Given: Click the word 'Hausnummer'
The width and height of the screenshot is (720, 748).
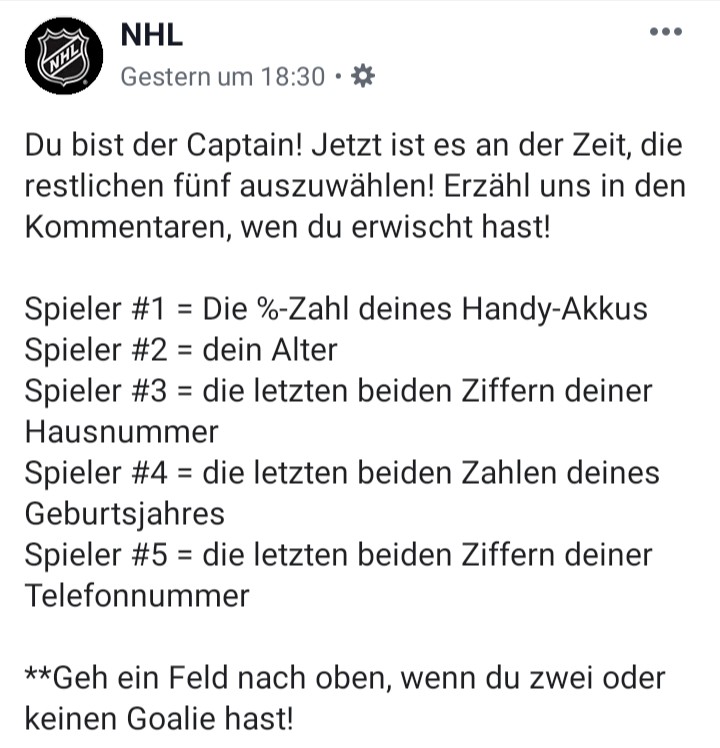Looking at the screenshot, I should point(121,431).
